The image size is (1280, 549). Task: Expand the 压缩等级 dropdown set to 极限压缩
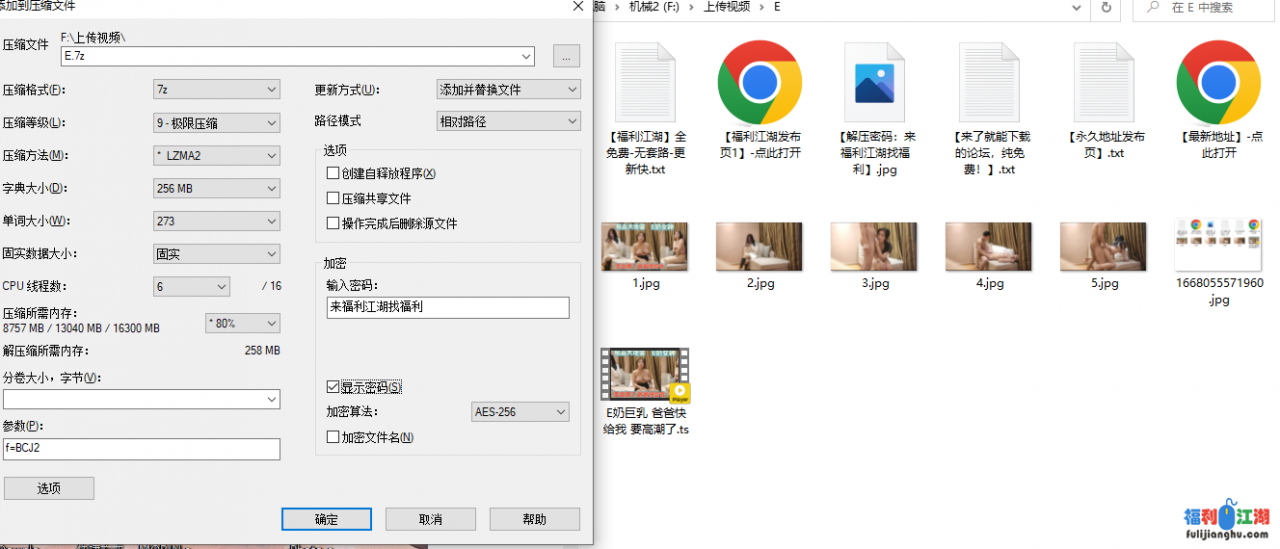(216, 123)
